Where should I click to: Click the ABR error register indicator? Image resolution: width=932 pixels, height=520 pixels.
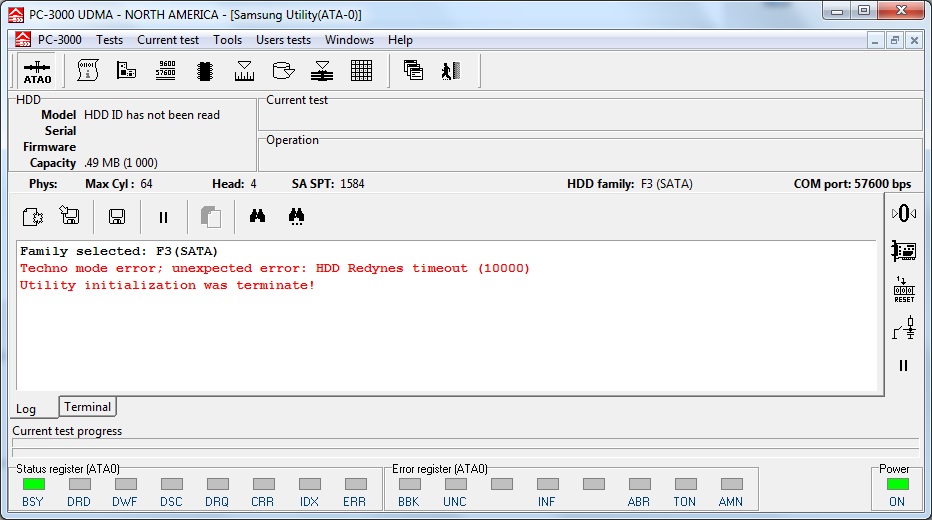640,484
